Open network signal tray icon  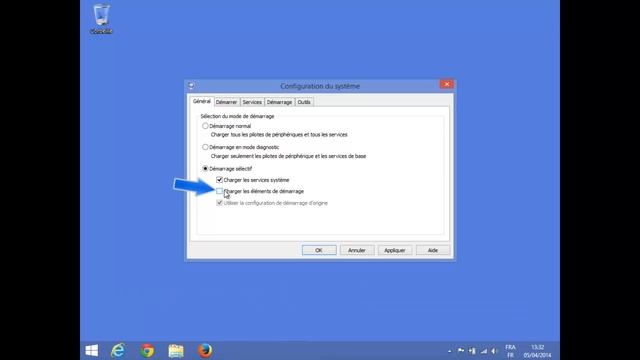tap(484, 351)
